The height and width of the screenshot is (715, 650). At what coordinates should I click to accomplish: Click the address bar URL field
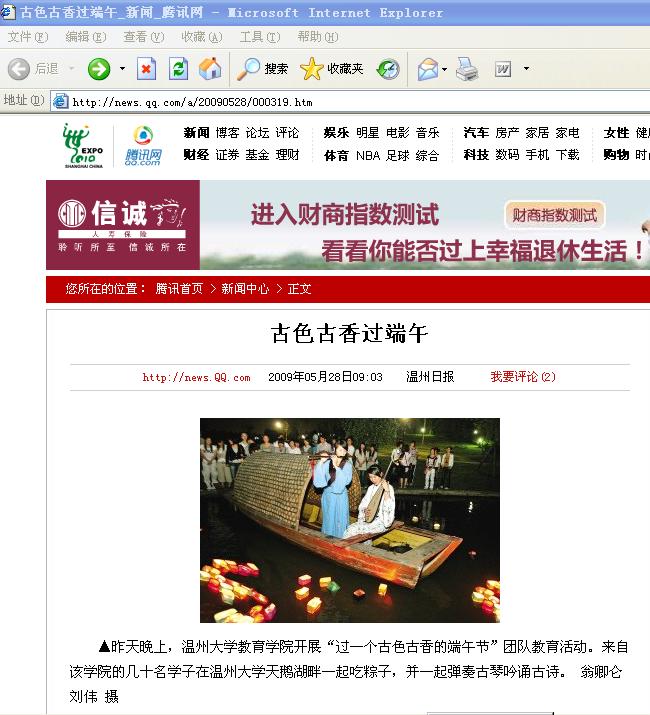pos(300,101)
